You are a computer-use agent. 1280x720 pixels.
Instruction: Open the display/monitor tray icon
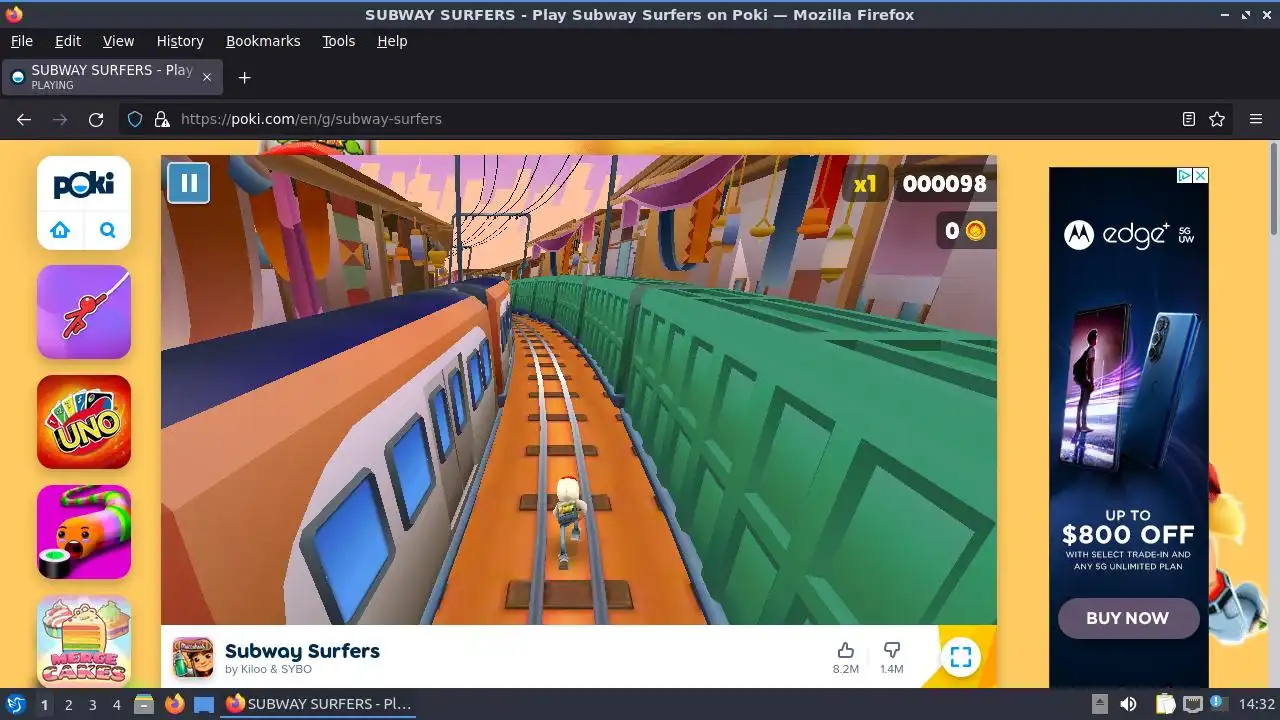[x=1192, y=704]
